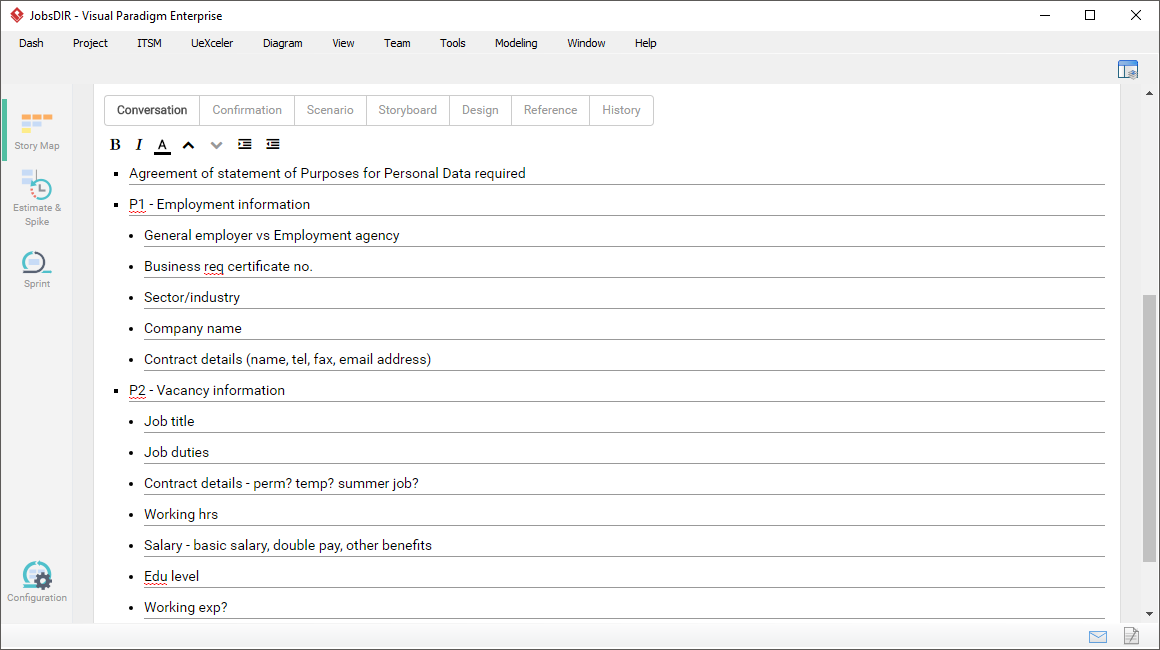
Task: Open the UeXceler menu
Action: pos(212,43)
